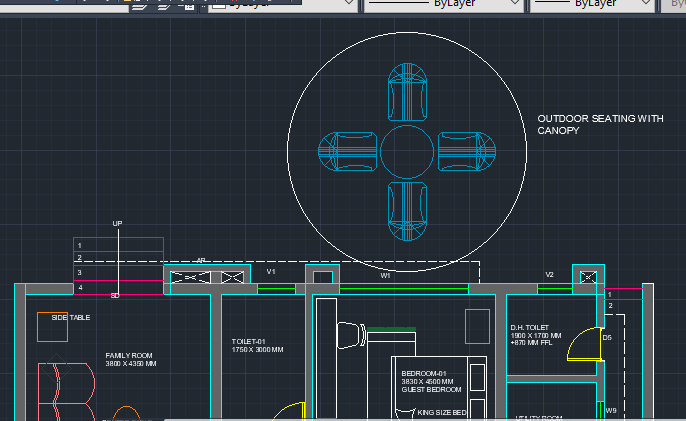Click the D5 door tag
686x421 pixels.
(607, 338)
